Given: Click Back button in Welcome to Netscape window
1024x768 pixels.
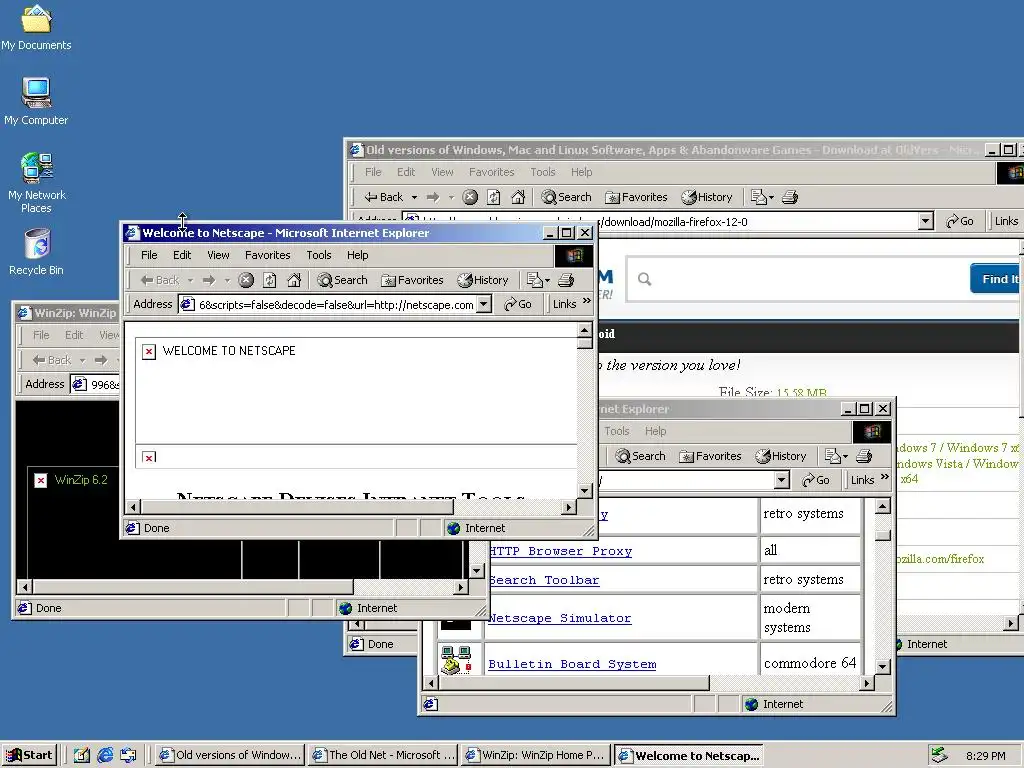Looking at the screenshot, I should click(x=159, y=280).
